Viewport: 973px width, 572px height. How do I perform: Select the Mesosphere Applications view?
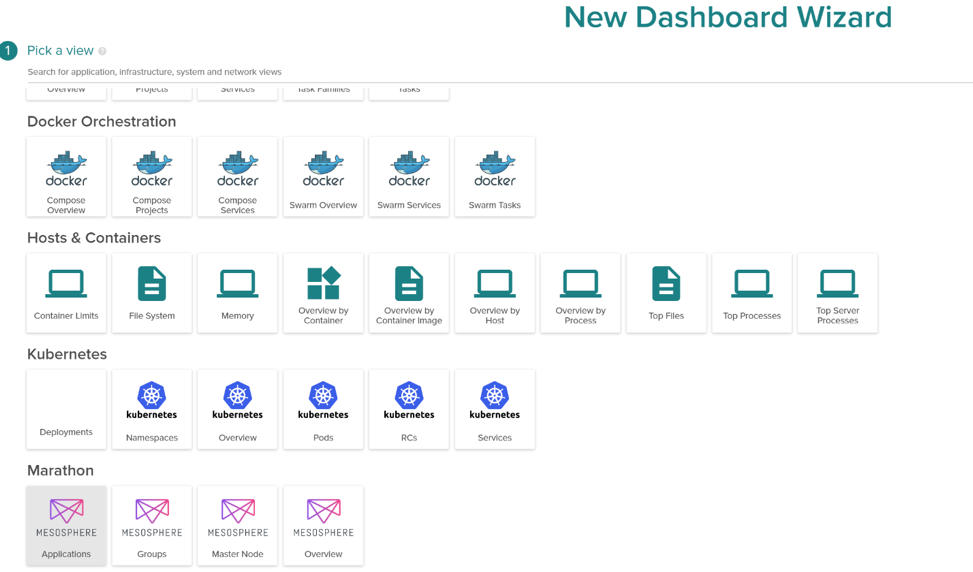coord(66,525)
